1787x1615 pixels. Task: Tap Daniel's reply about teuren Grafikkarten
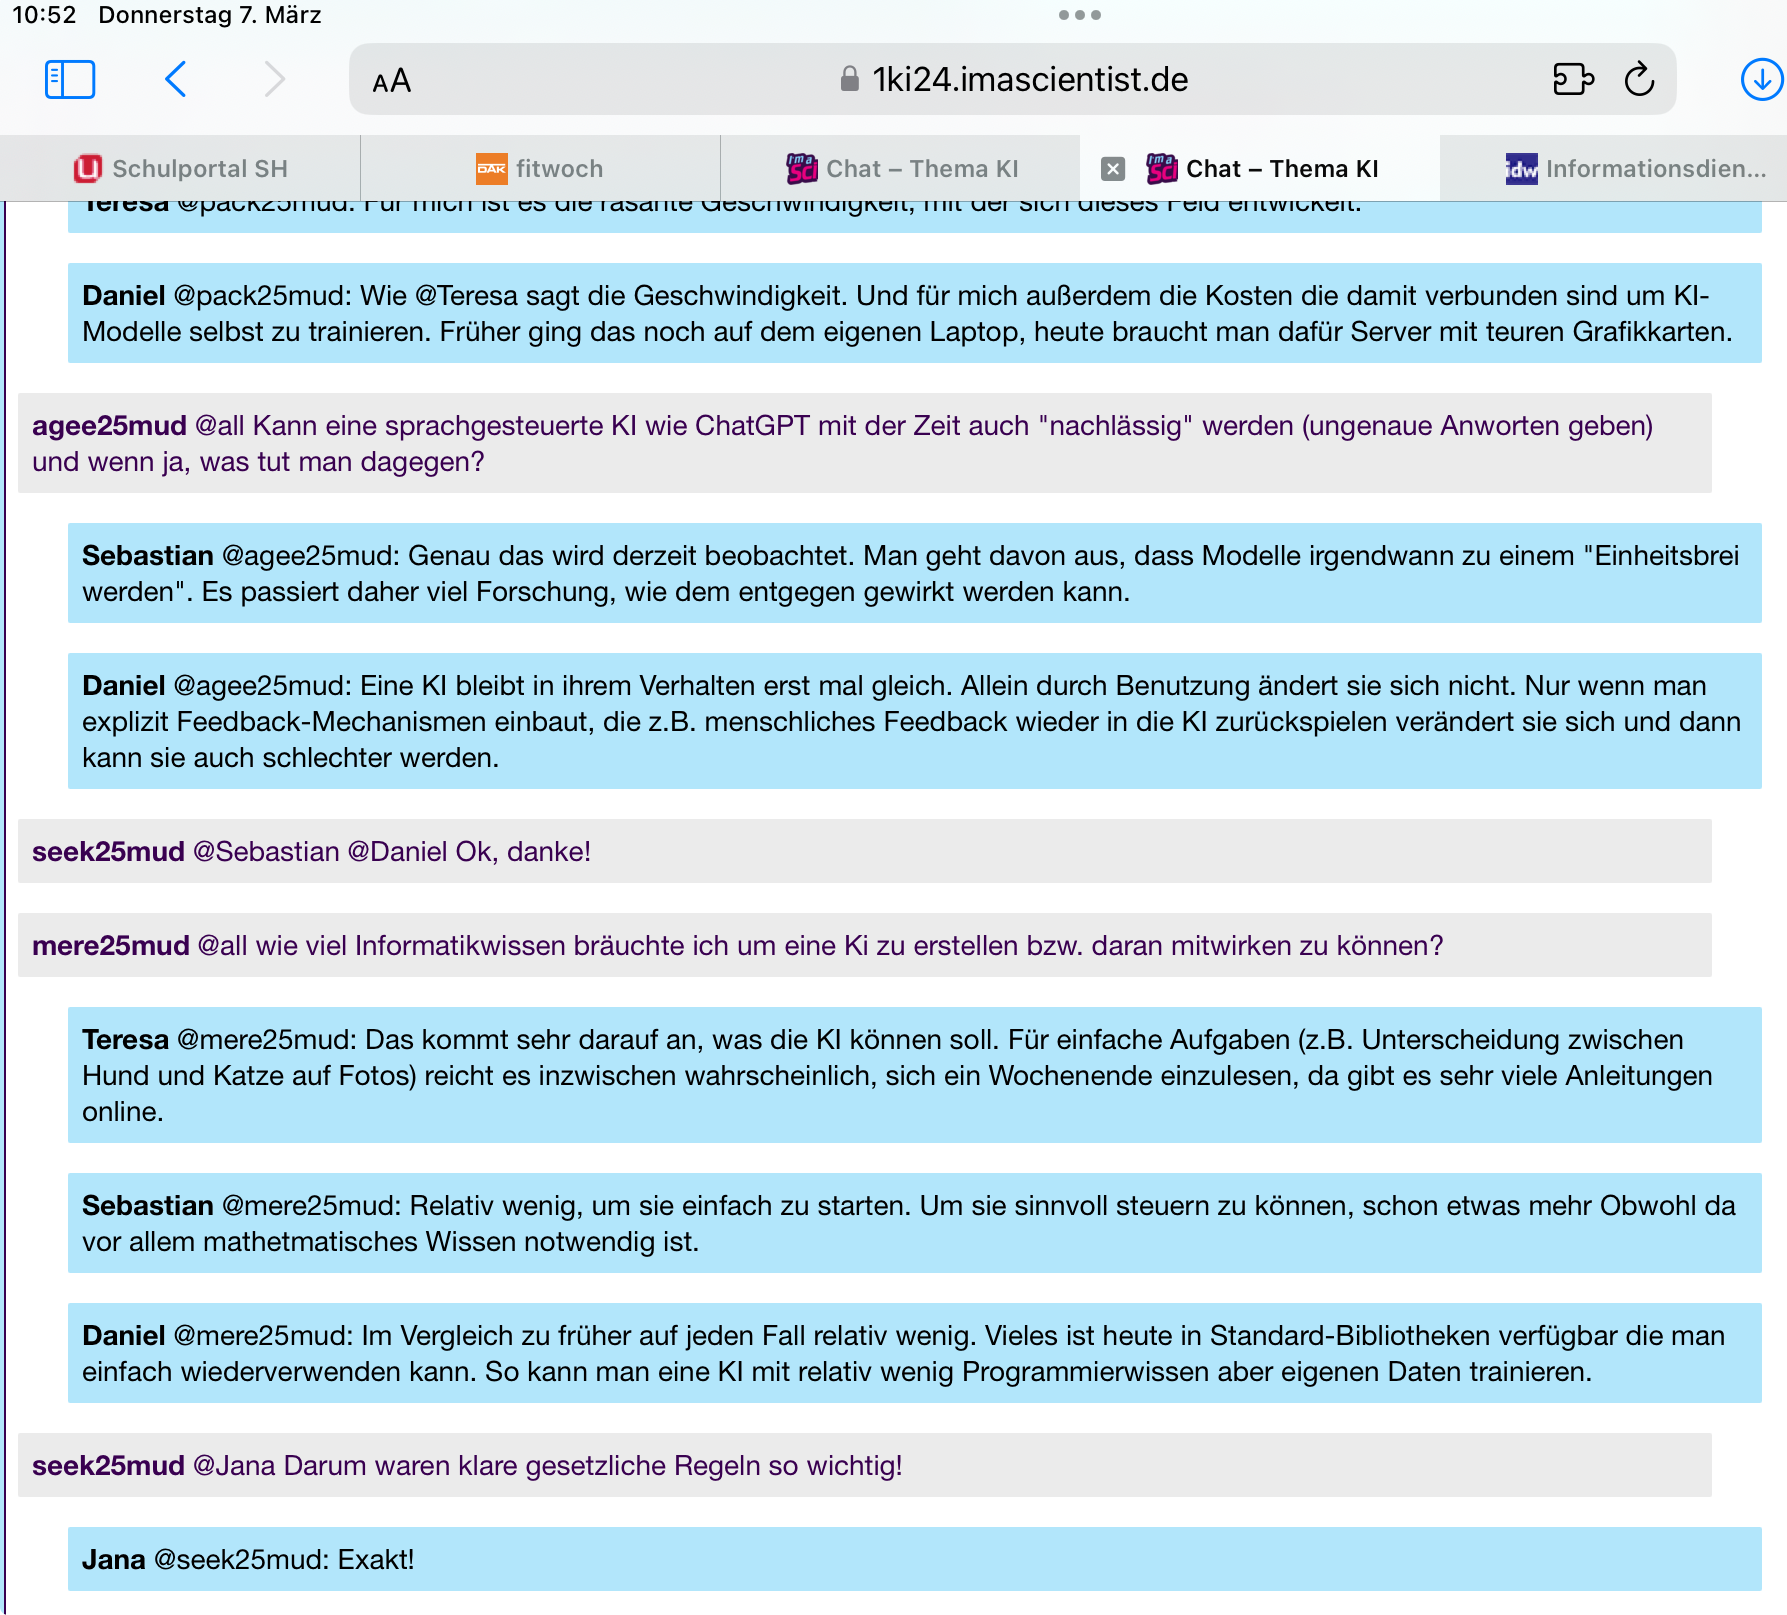pyautogui.click(x=915, y=313)
